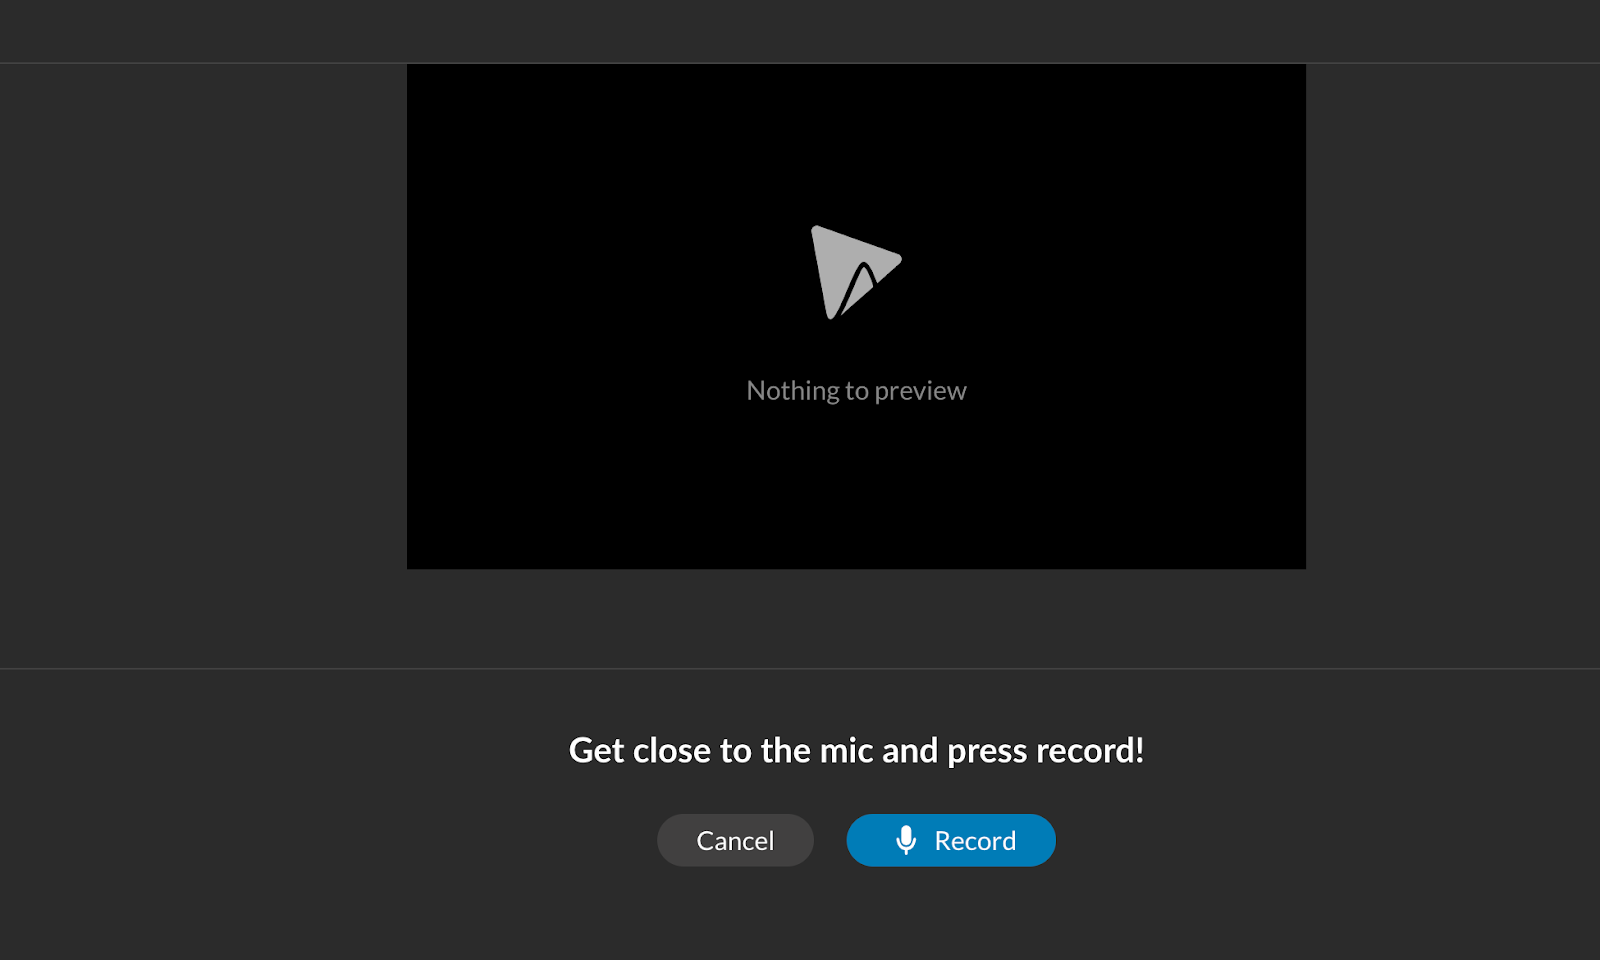Click the 'Nothing to preview' text
The image size is (1600, 960).
coord(855,390)
